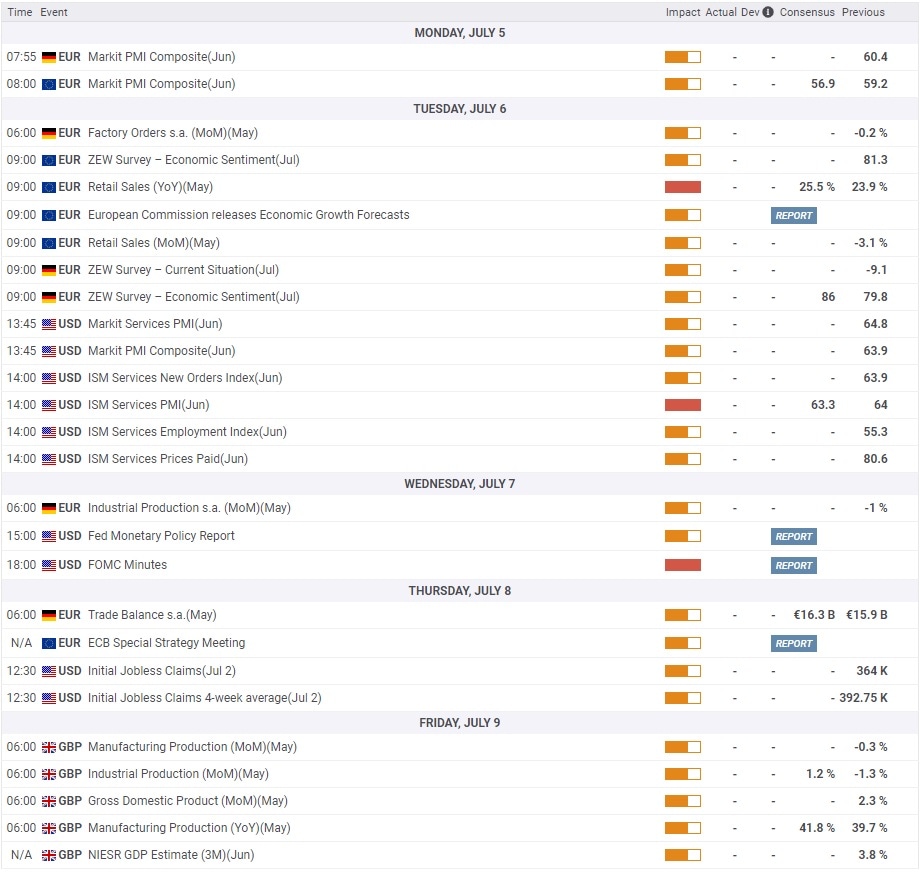Click the US flag beside Initial Jobless Claims
Image resolution: width=921 pixels, height=872 pixels.
pos(51,670)
